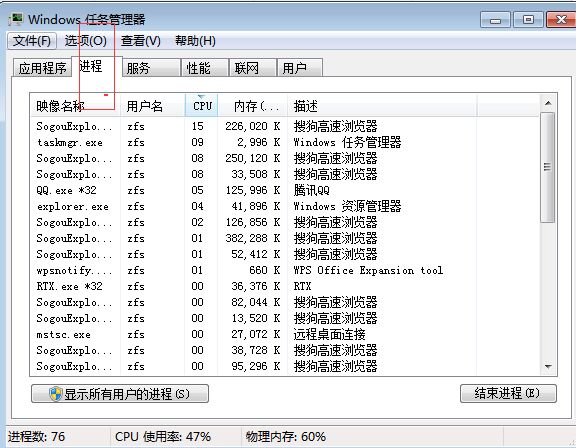Screen dimensions: 576x448
Task: Select SogouExplo process using 82,044 K
Action: [x=285, y=302]
